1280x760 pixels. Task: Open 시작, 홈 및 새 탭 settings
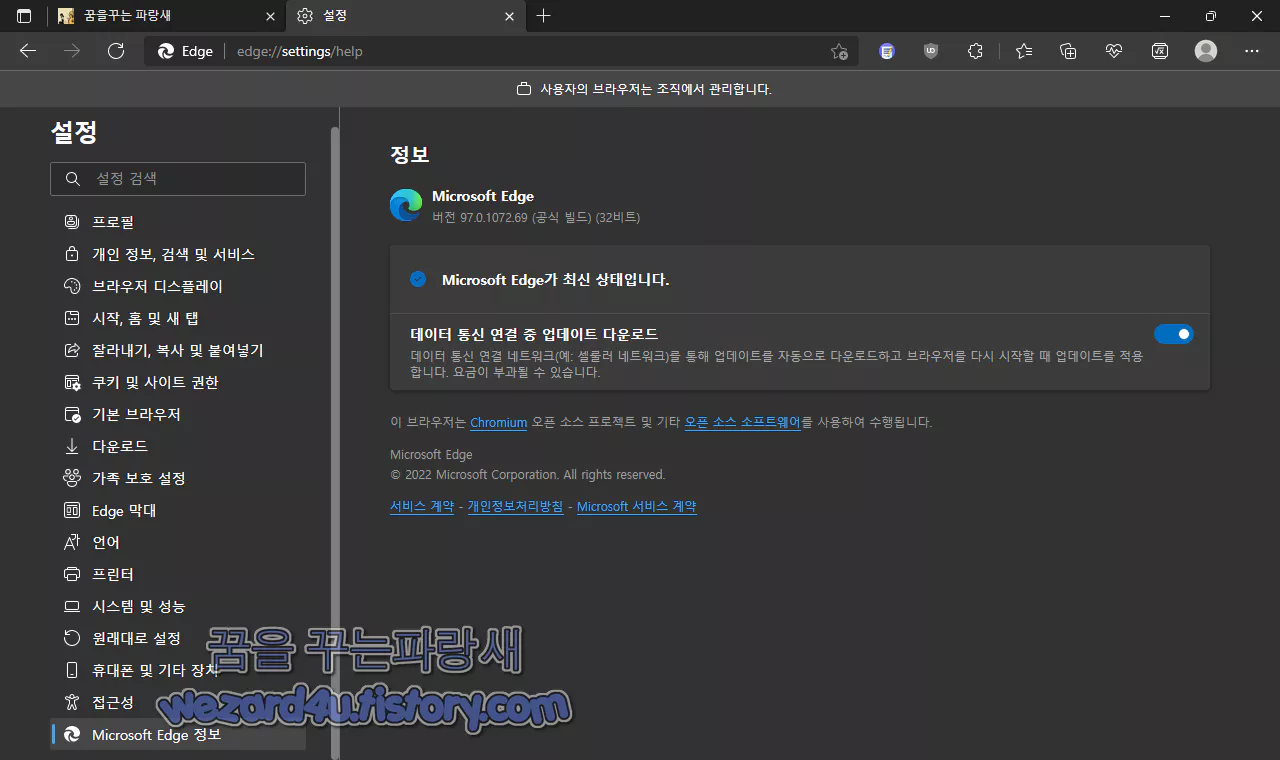pyautogui.click(x=178, y=318)
